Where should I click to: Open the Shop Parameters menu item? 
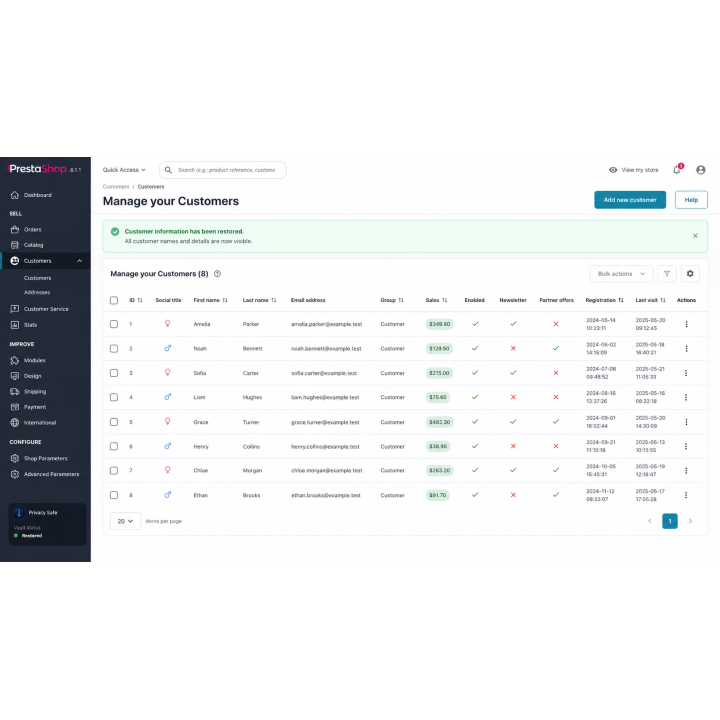pyautogui.click(x=45, y=458)
